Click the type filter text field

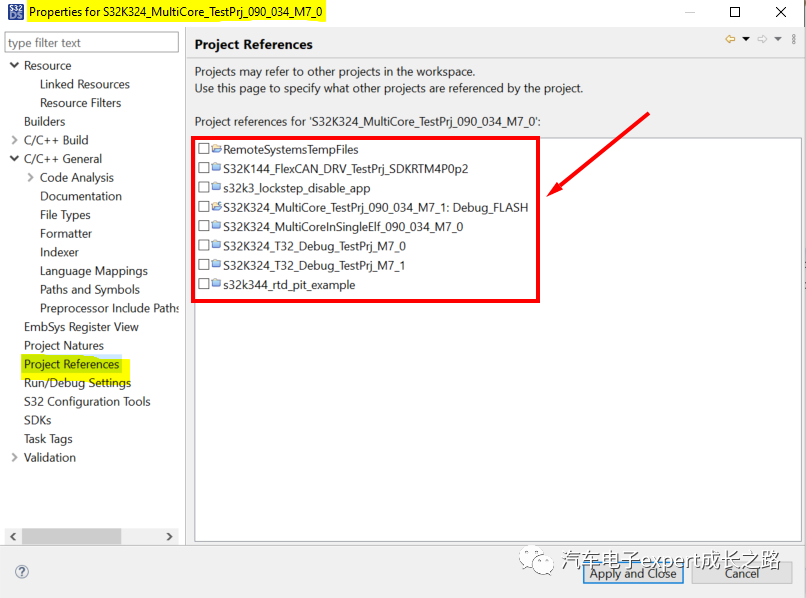click(91, 42)
